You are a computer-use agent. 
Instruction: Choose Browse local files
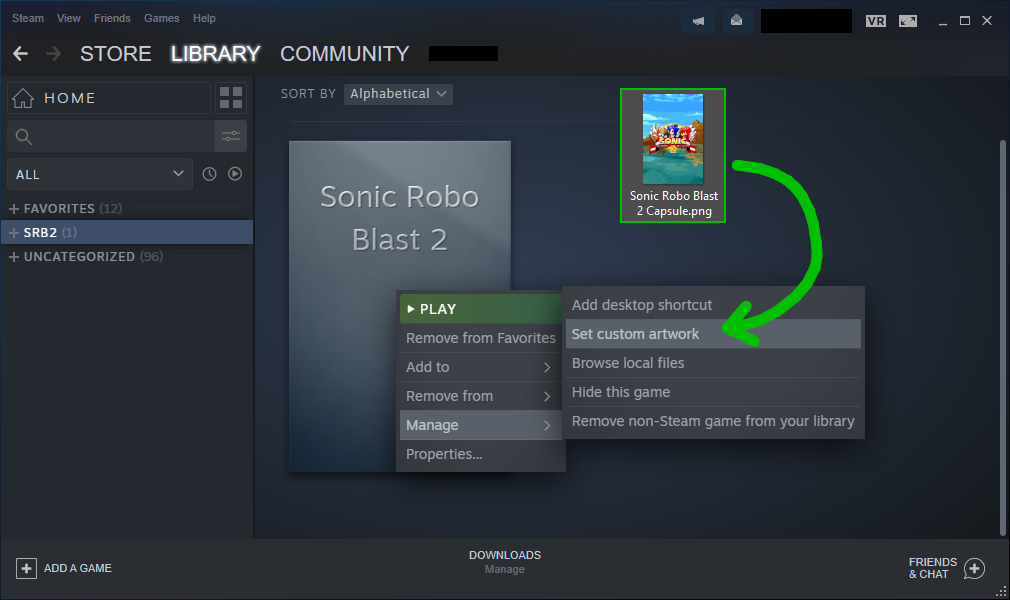pos(713,363)
